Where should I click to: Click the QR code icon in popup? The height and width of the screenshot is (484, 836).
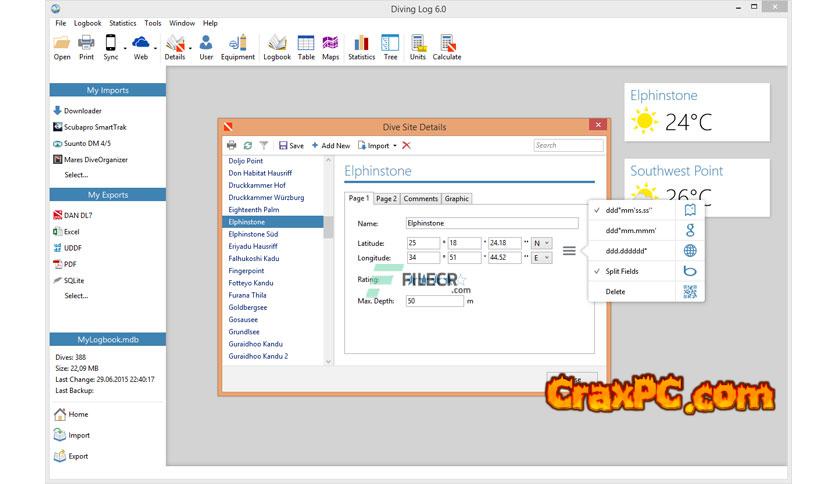click(x=690, y=292)
